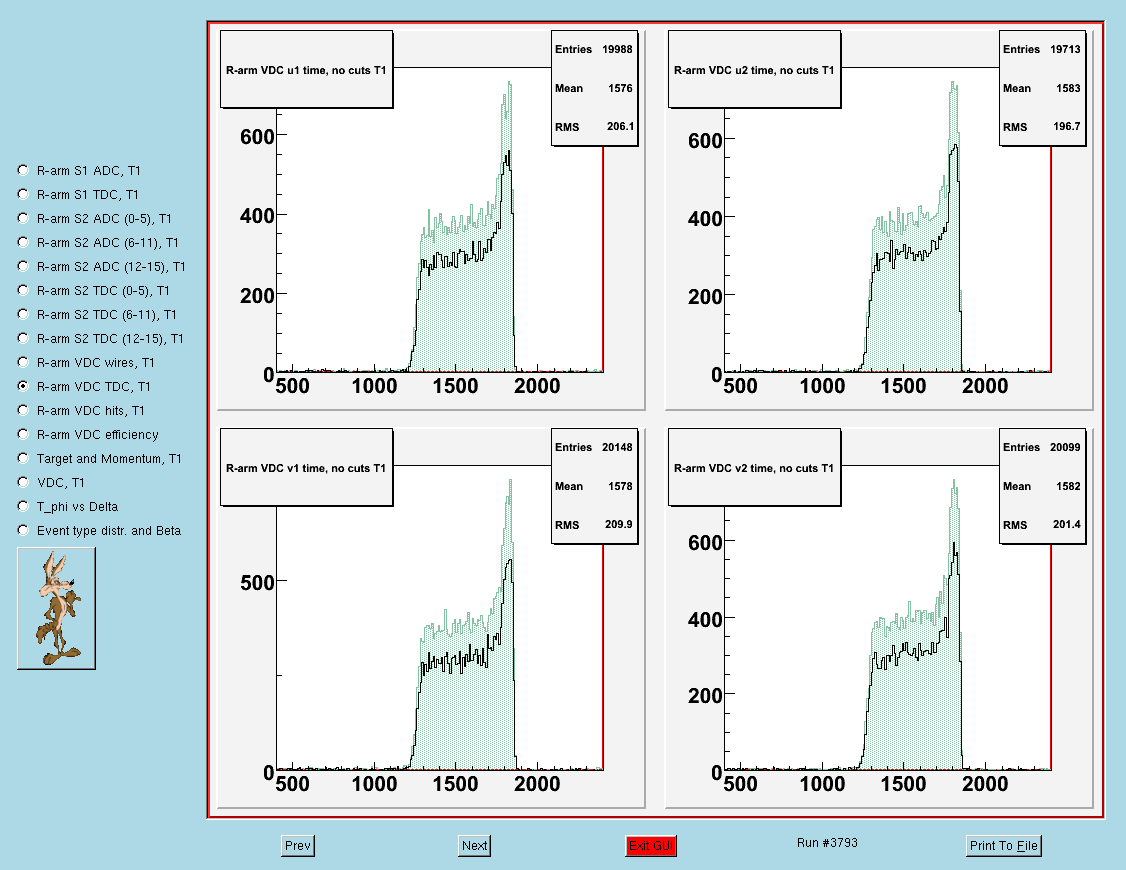
Task: Select the VDC, T1 radio button
Action: point(23,482)
